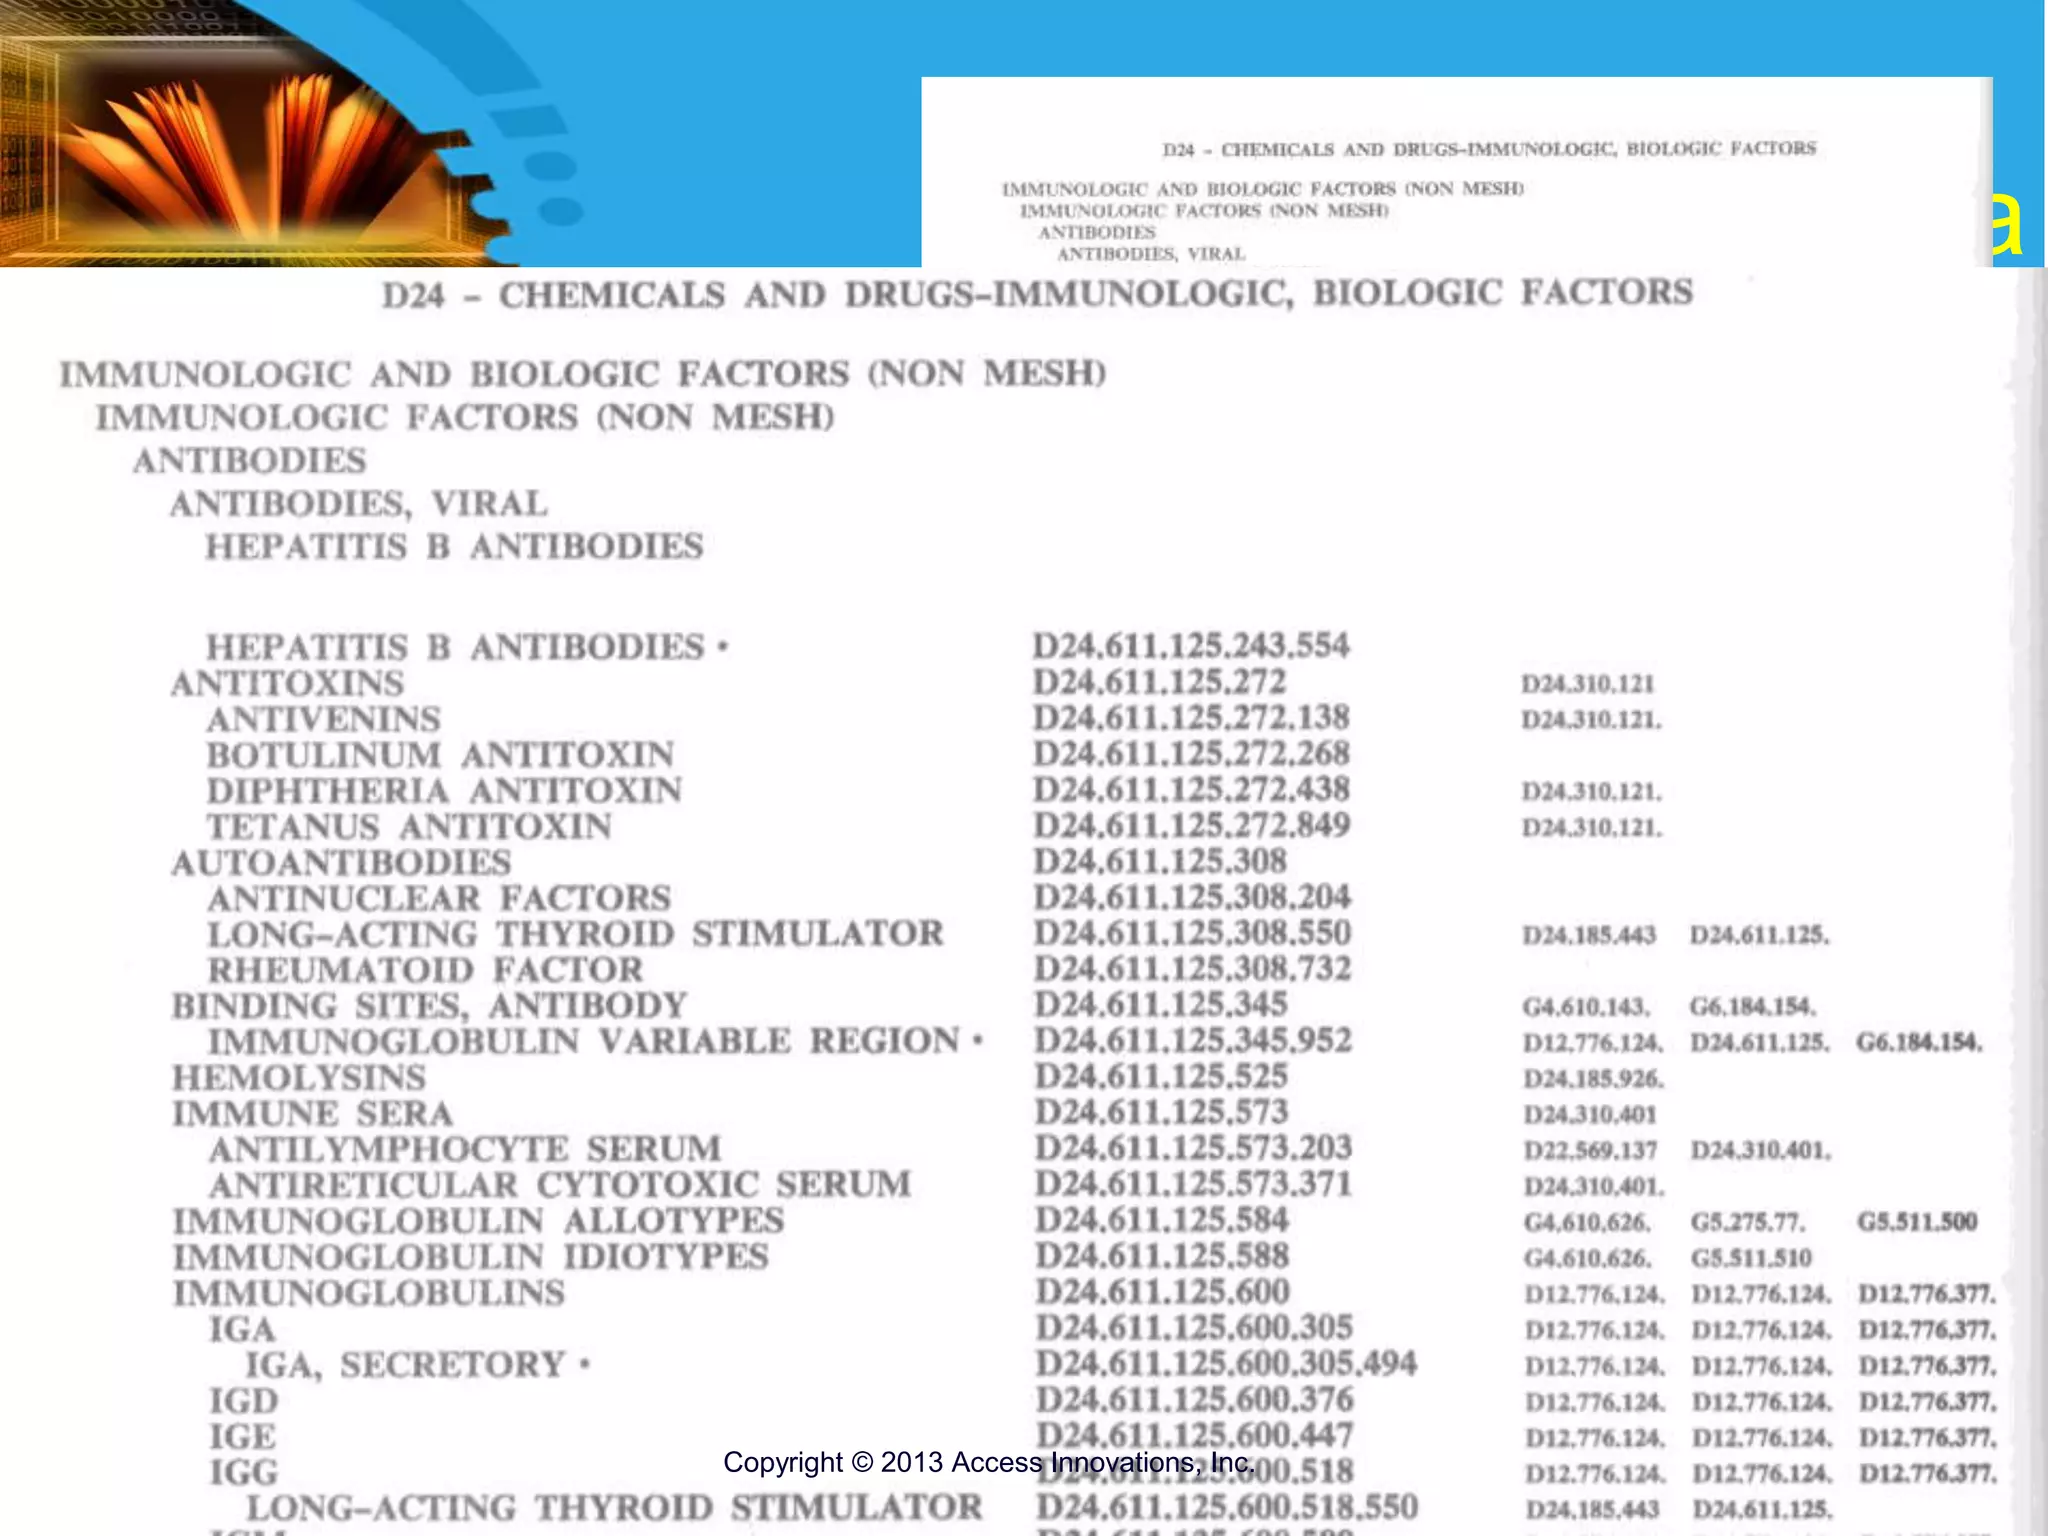Select tree number D24.611.125.308.204
This screenshot has width=2048, height=1536.
[1192, 897]
